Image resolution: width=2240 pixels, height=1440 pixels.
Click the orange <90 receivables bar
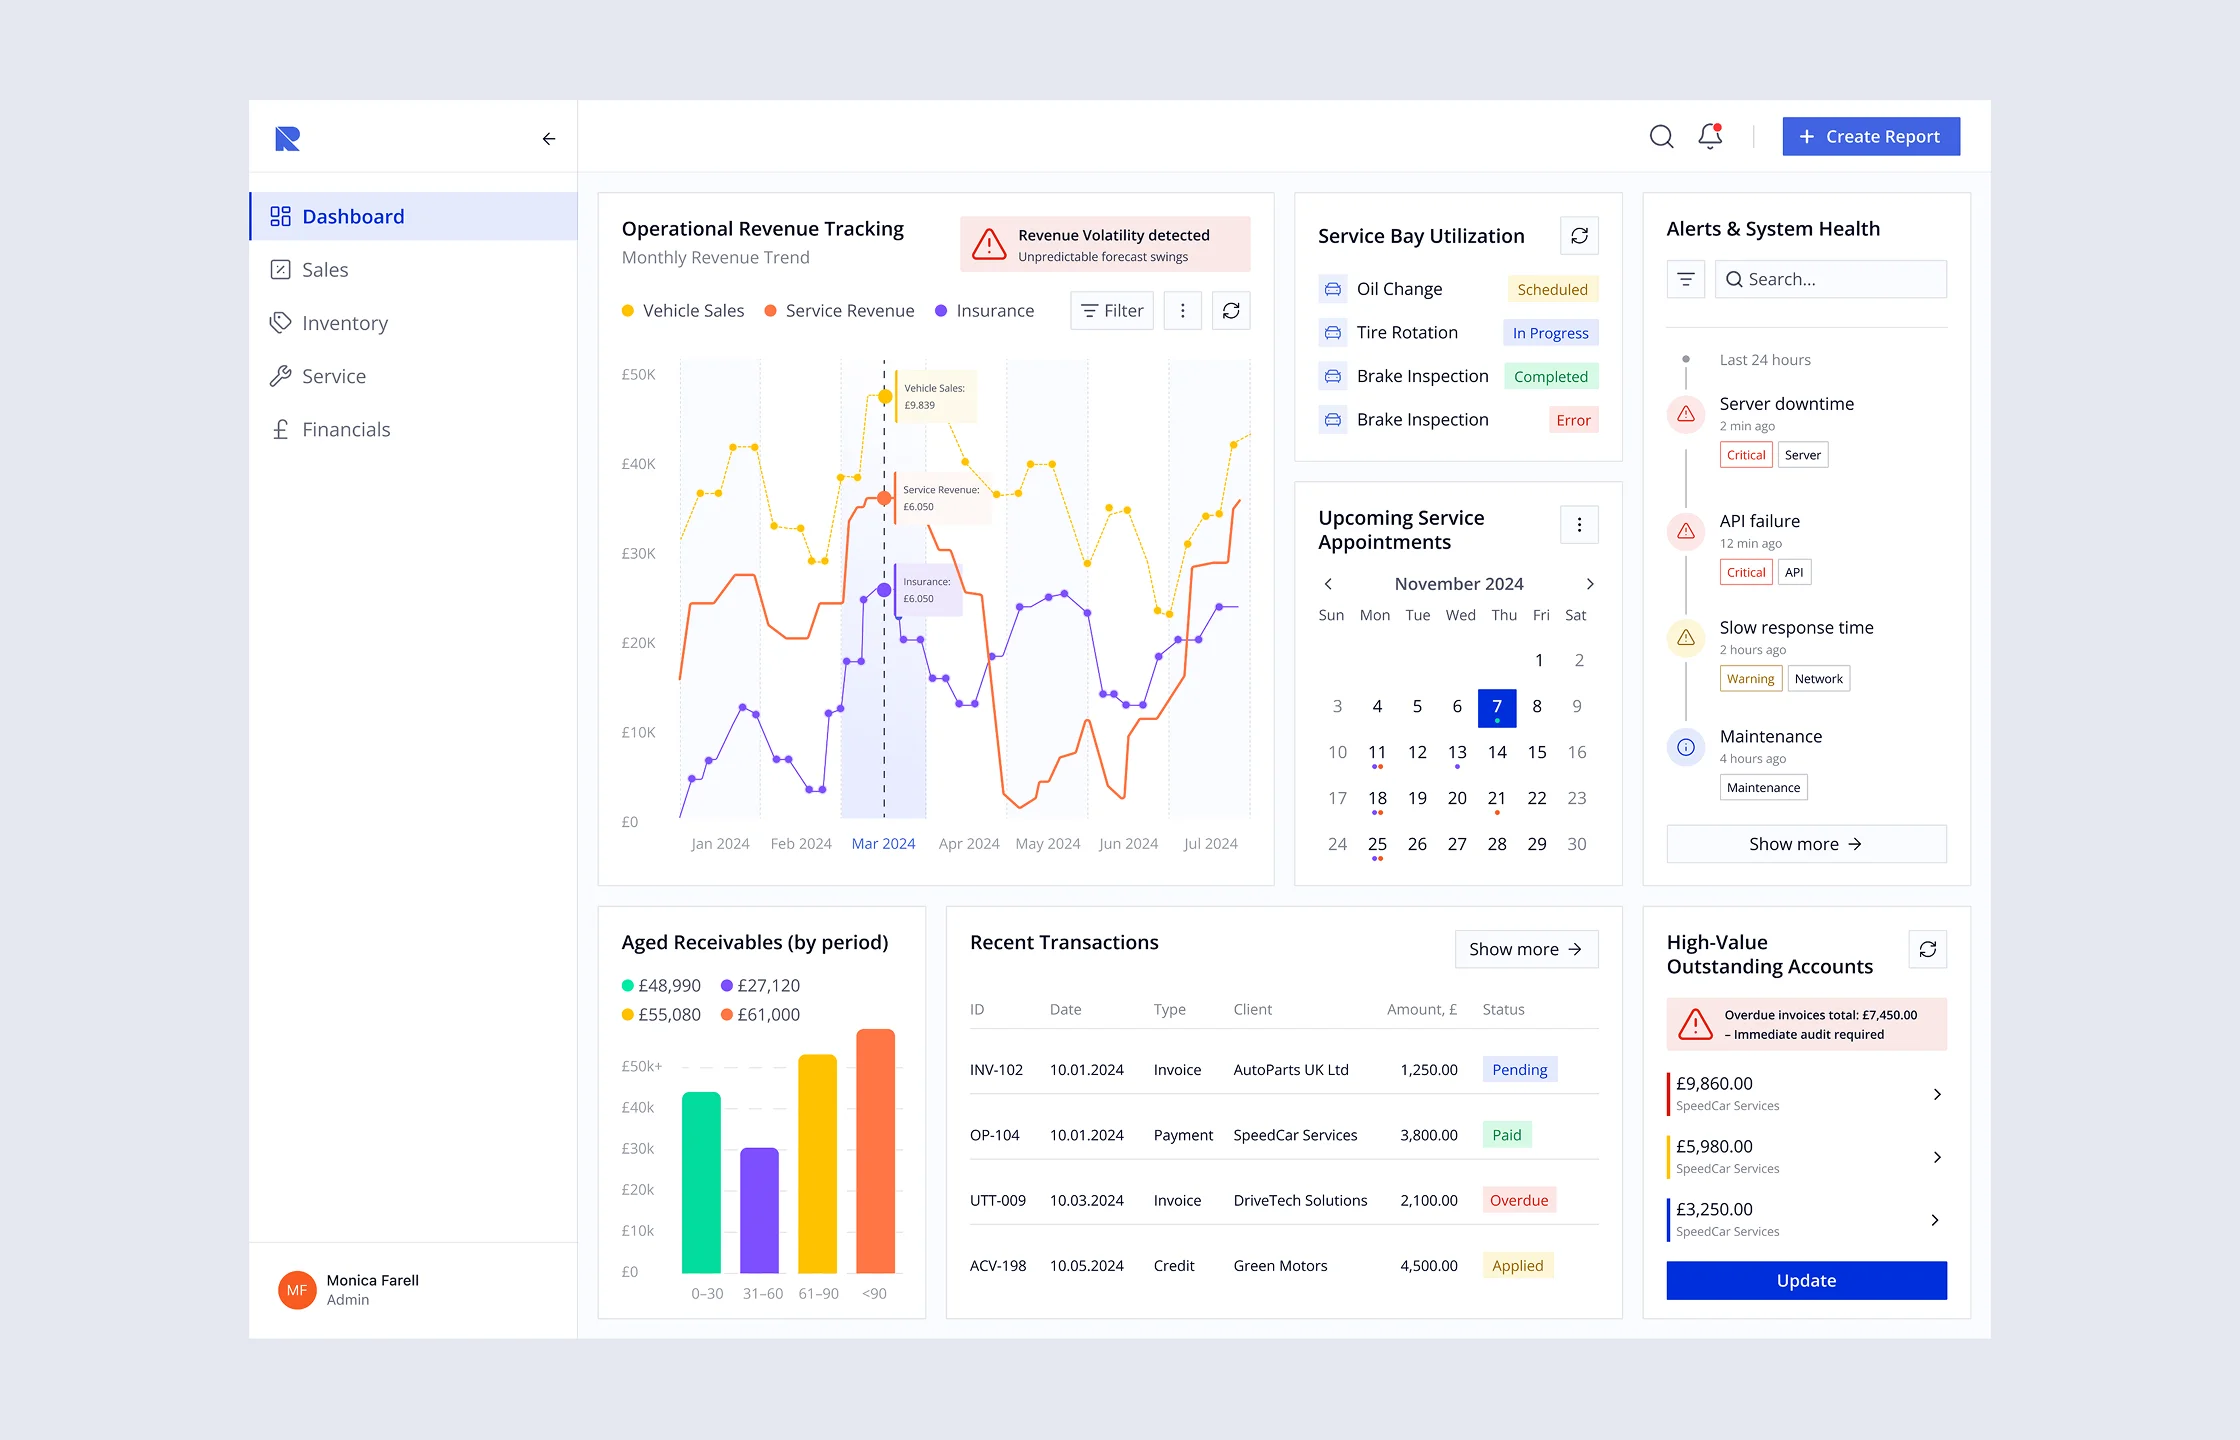click(875, 1150)
